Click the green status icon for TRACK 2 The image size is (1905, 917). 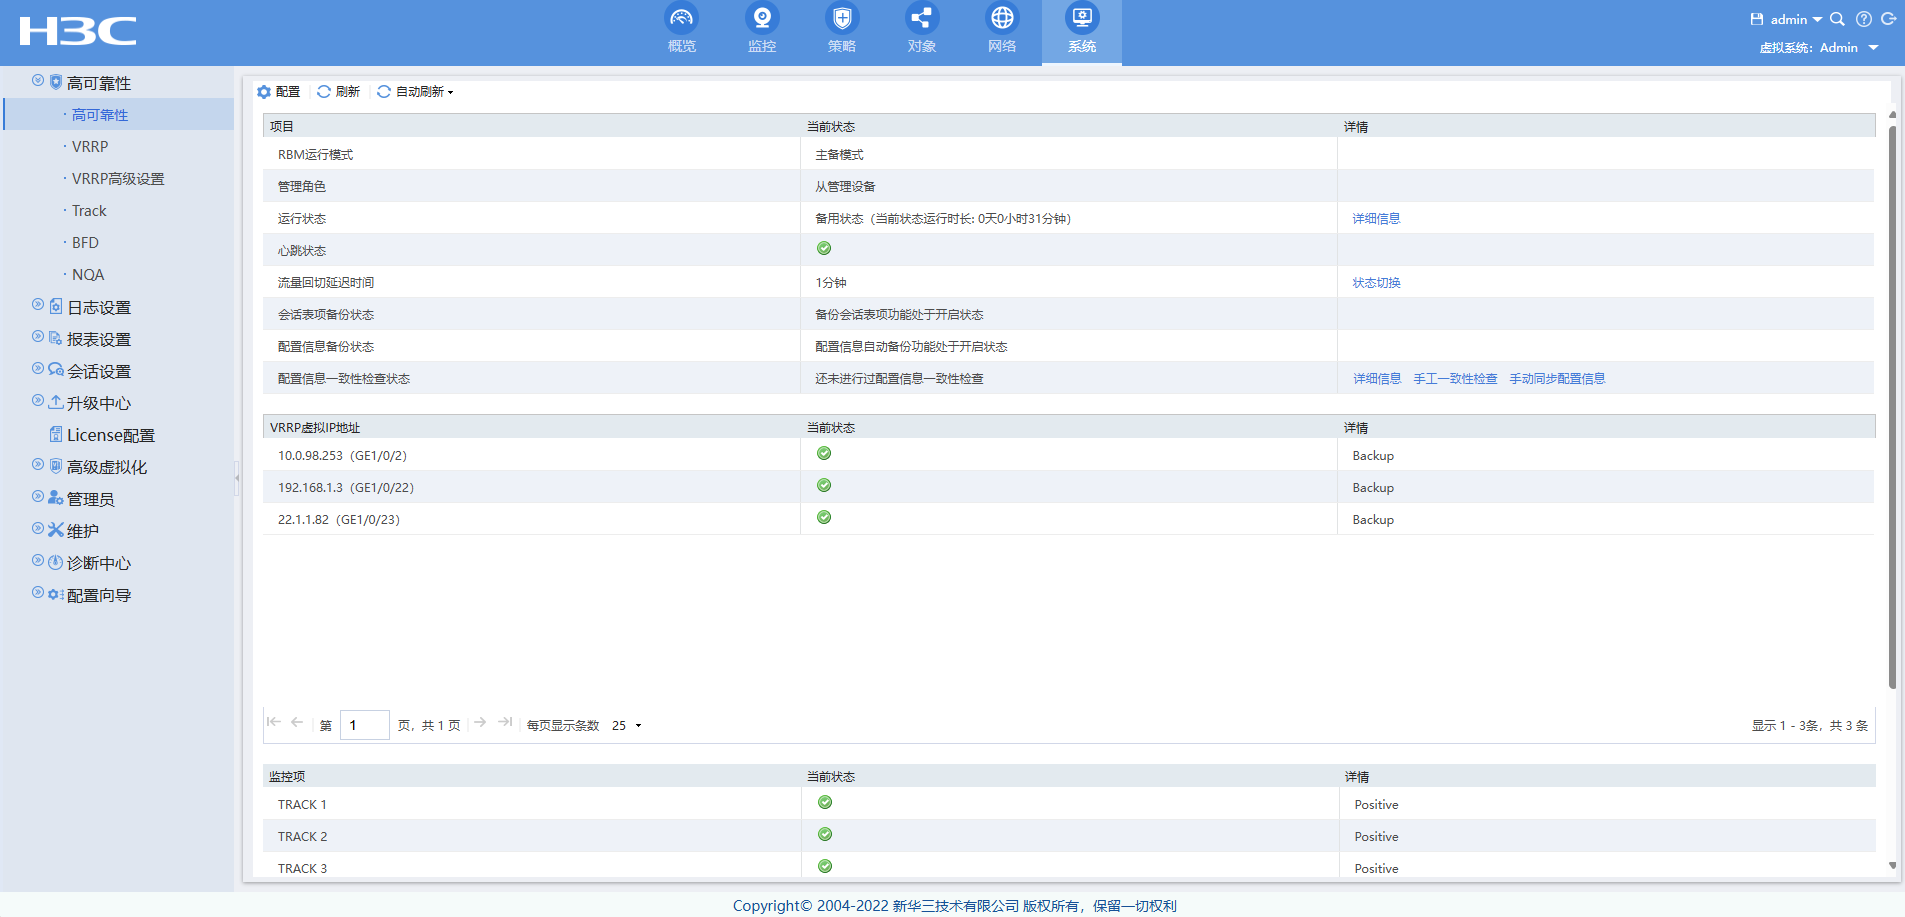825,835
